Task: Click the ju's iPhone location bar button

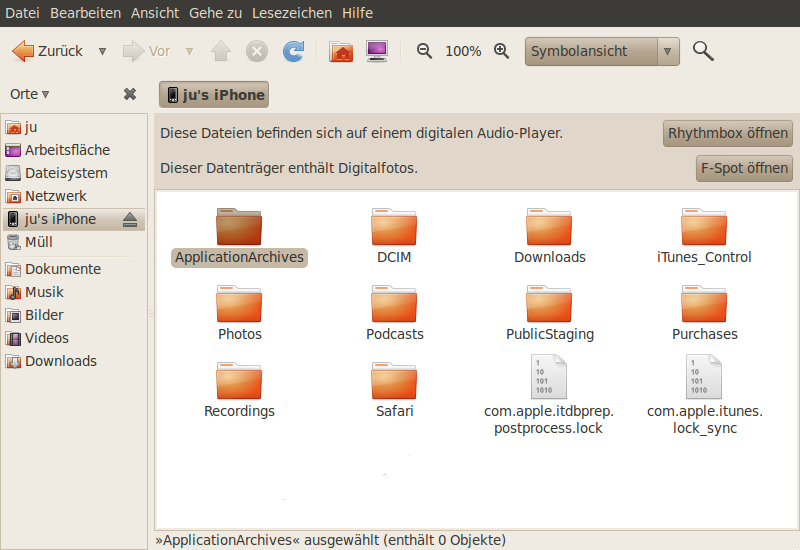Action: 215,95
